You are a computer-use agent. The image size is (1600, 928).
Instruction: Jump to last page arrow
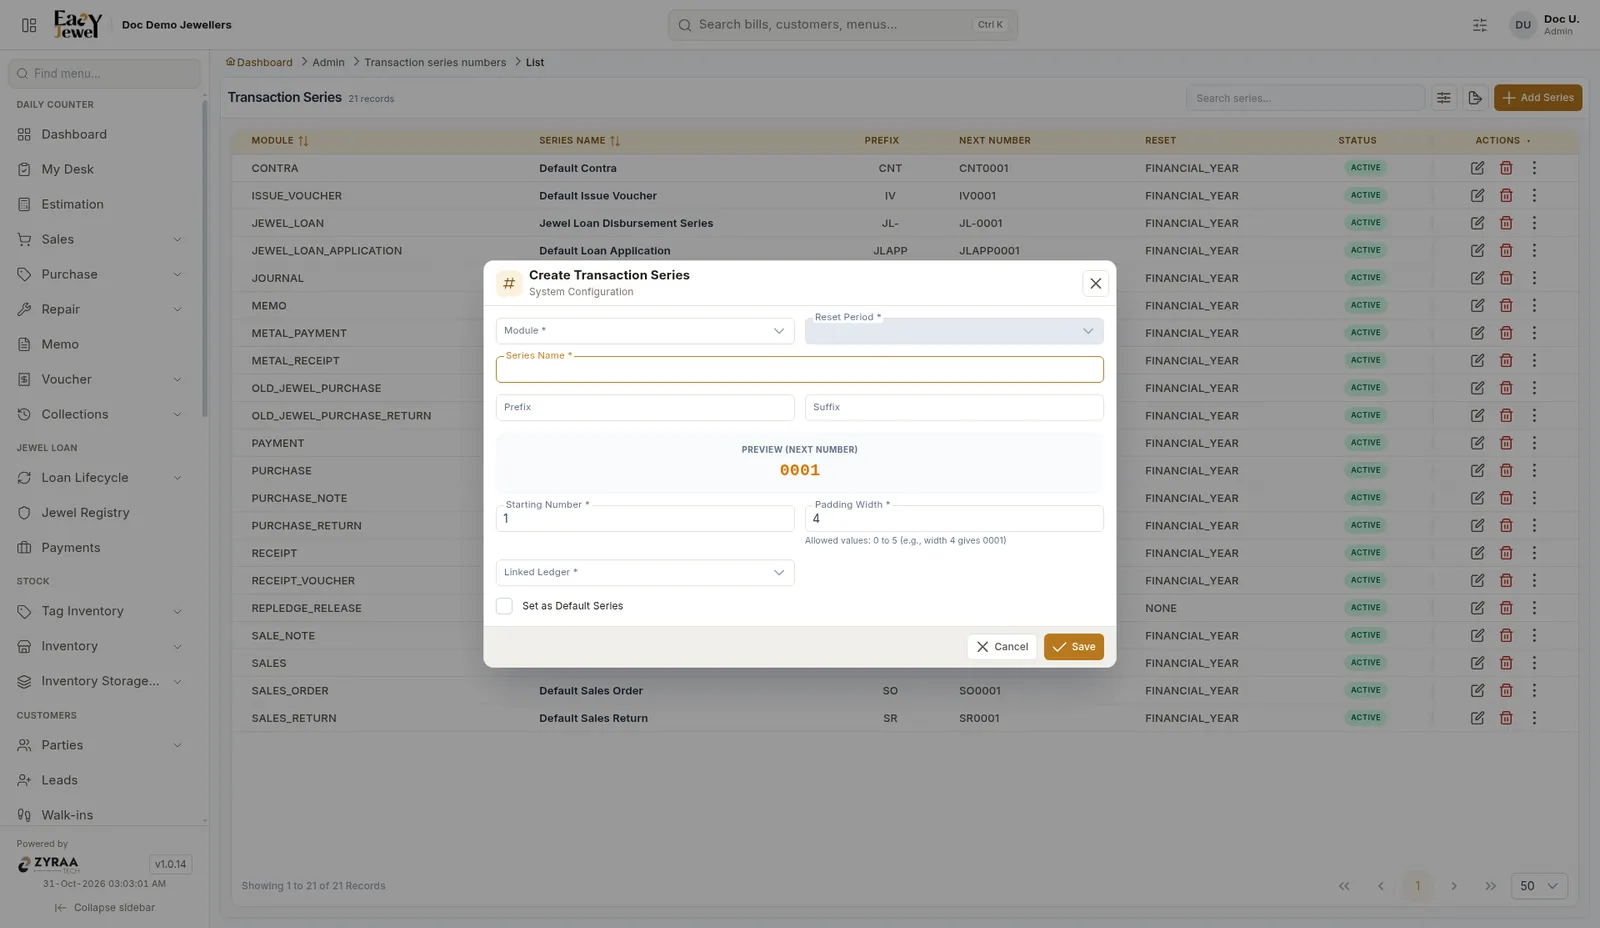point(1491,886)
